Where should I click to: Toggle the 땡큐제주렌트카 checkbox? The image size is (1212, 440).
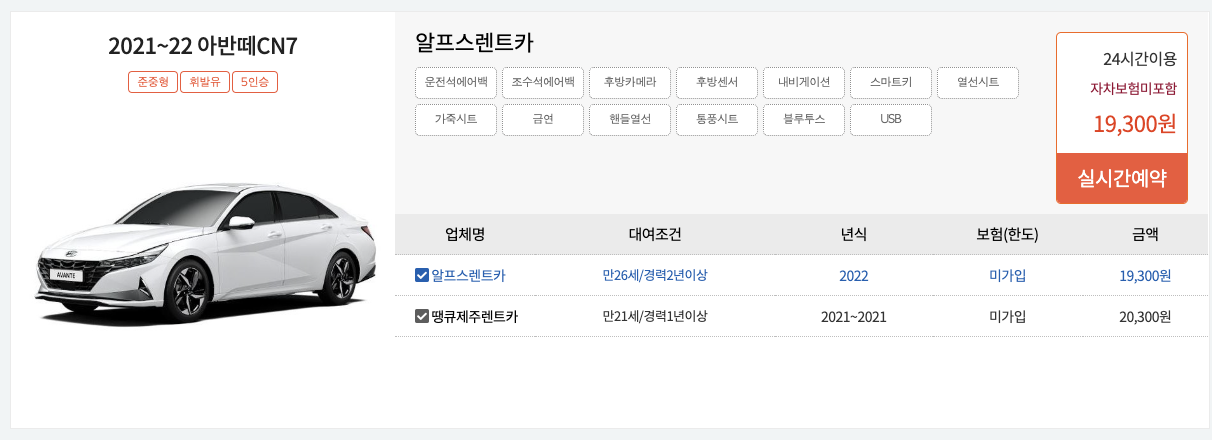[421, 316]
